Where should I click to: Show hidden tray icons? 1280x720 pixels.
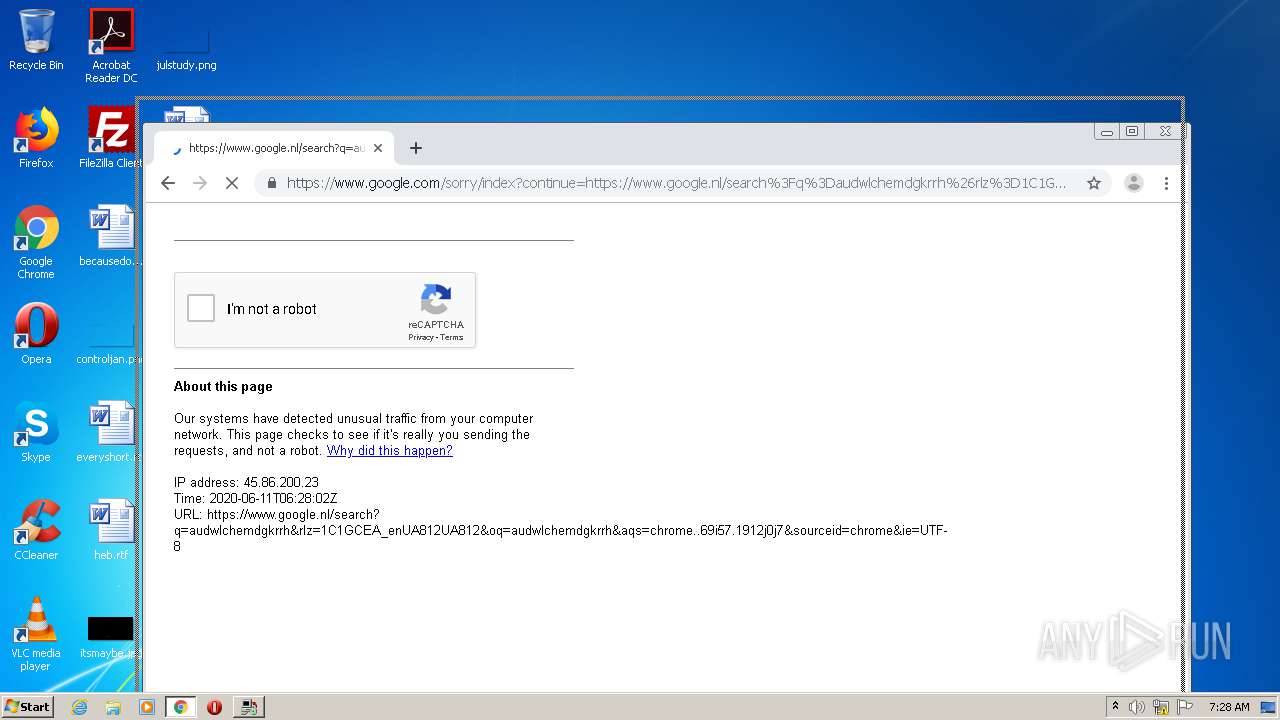pyautogui.click(x=1115, y=707)
